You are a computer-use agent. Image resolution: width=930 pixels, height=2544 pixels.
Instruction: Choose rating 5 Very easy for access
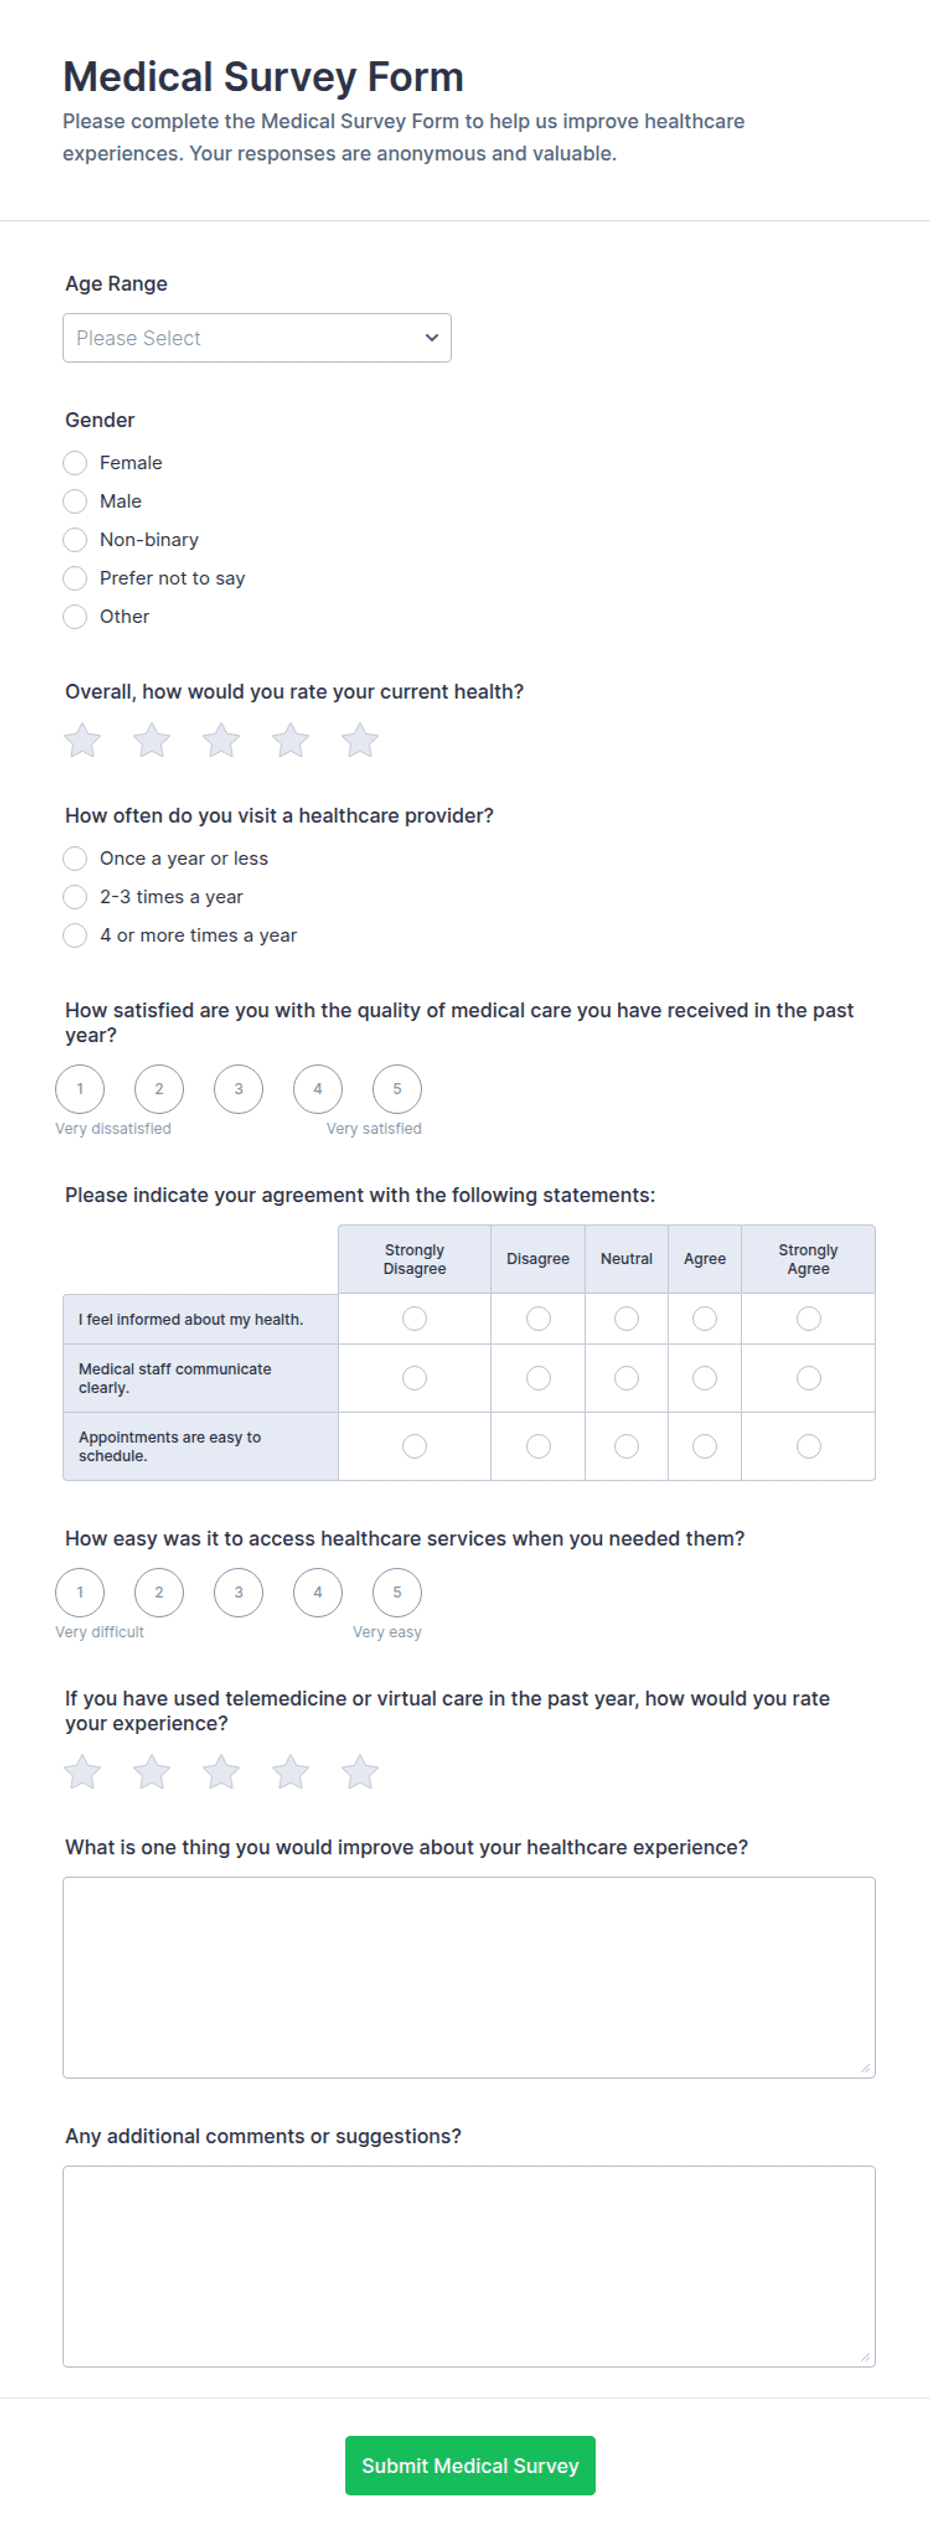(x=397, y=1592)
